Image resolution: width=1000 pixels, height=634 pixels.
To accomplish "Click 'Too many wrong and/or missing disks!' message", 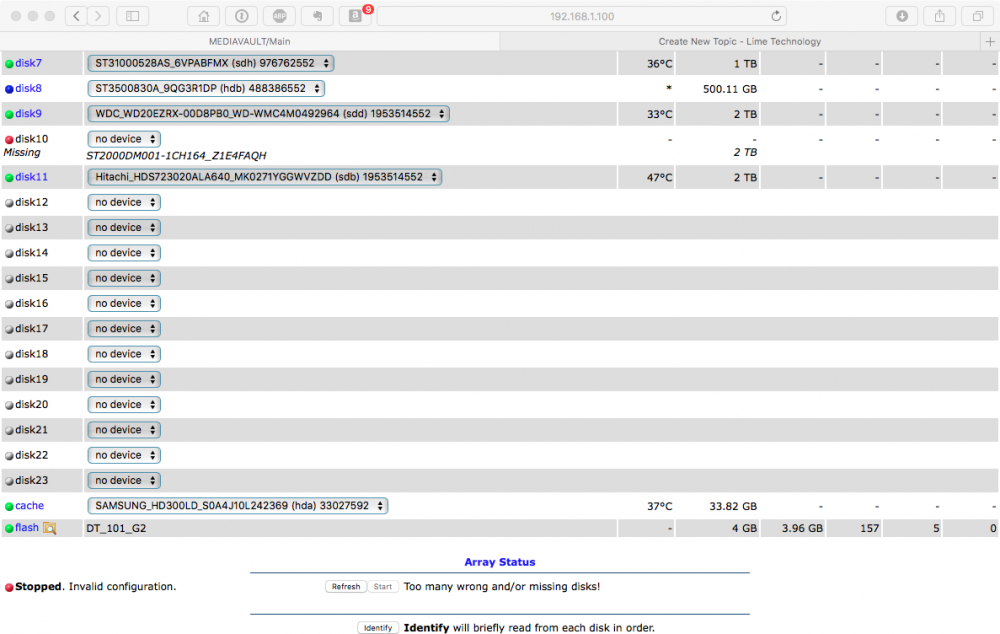I will (x=502, y=586).
